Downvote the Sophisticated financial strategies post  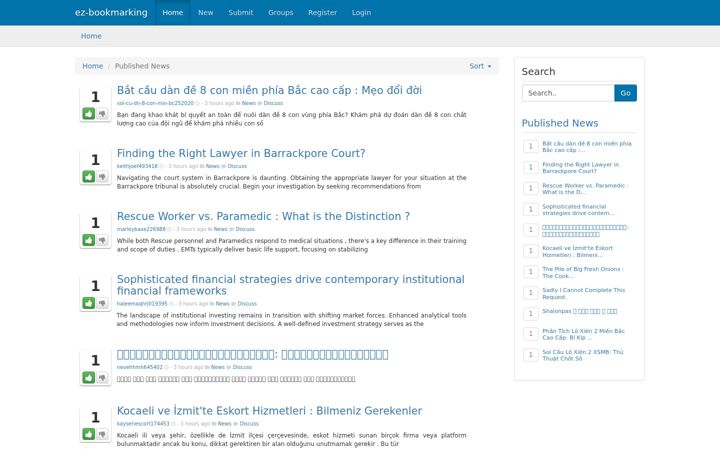pos(102,303)
